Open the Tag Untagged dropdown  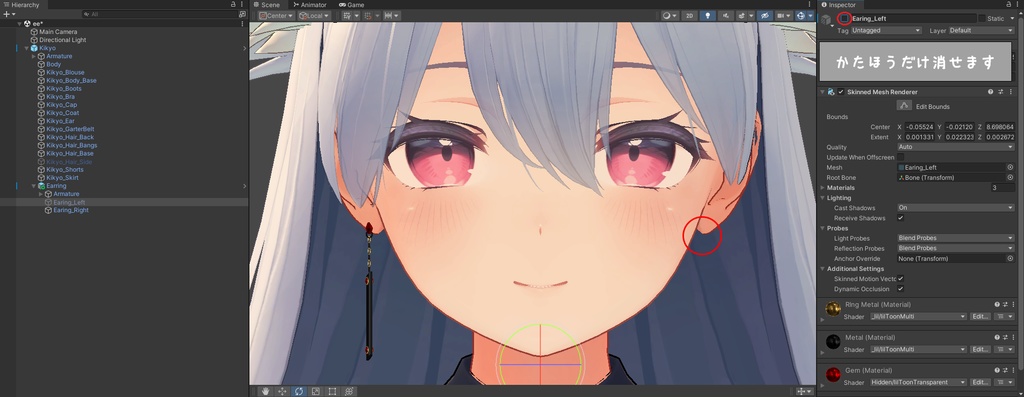[887, 30]
